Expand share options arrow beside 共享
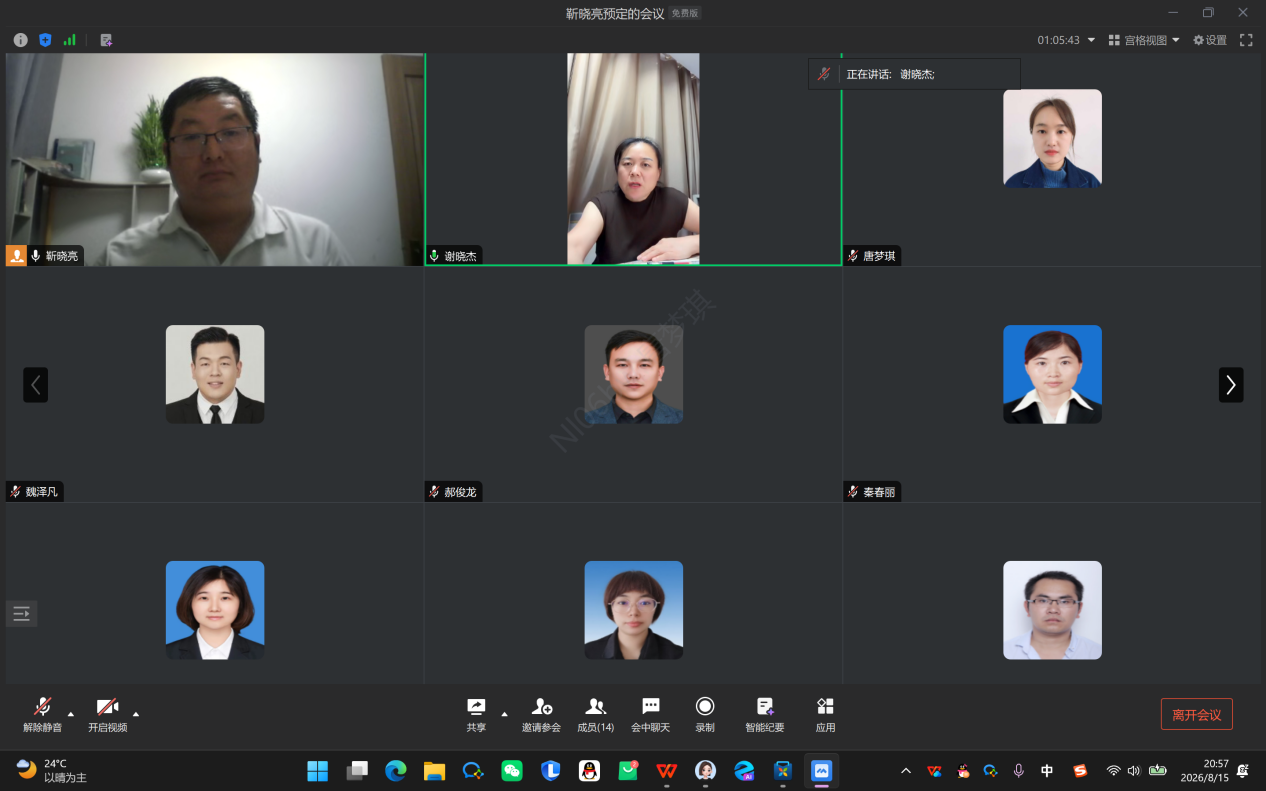The width and height of the screenshot is (1266, 791). tap(504, 714)
